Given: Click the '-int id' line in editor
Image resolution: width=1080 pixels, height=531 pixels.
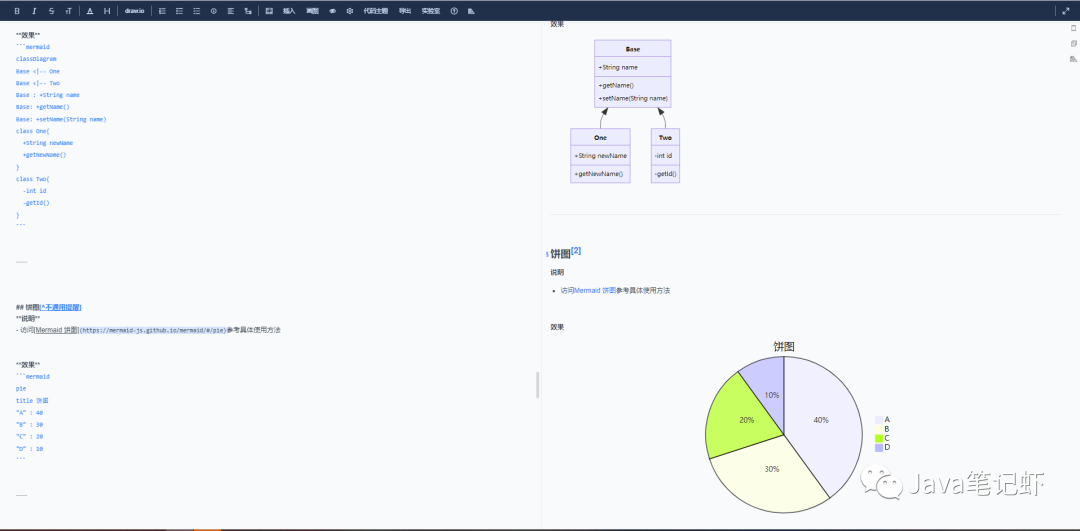Looking at the screenshot, I should tap(34, 191).
